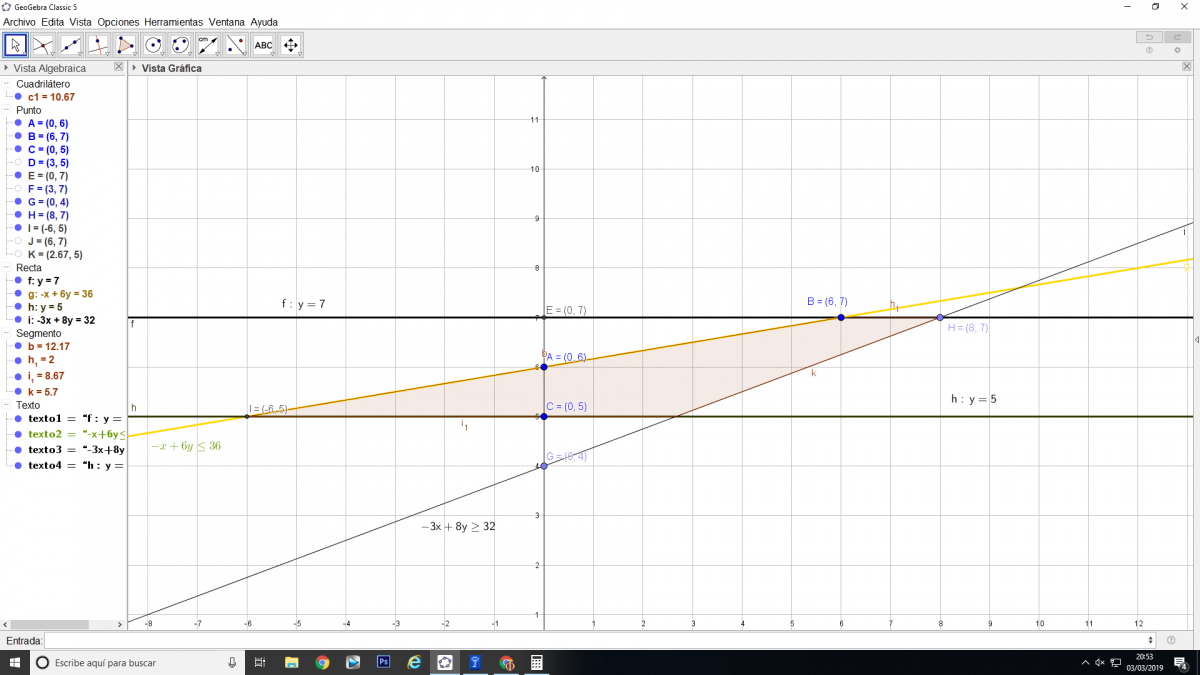The width and height of the screenshot is (1200, 675).
Task: Open the Archivo menu
Action: 20,21
